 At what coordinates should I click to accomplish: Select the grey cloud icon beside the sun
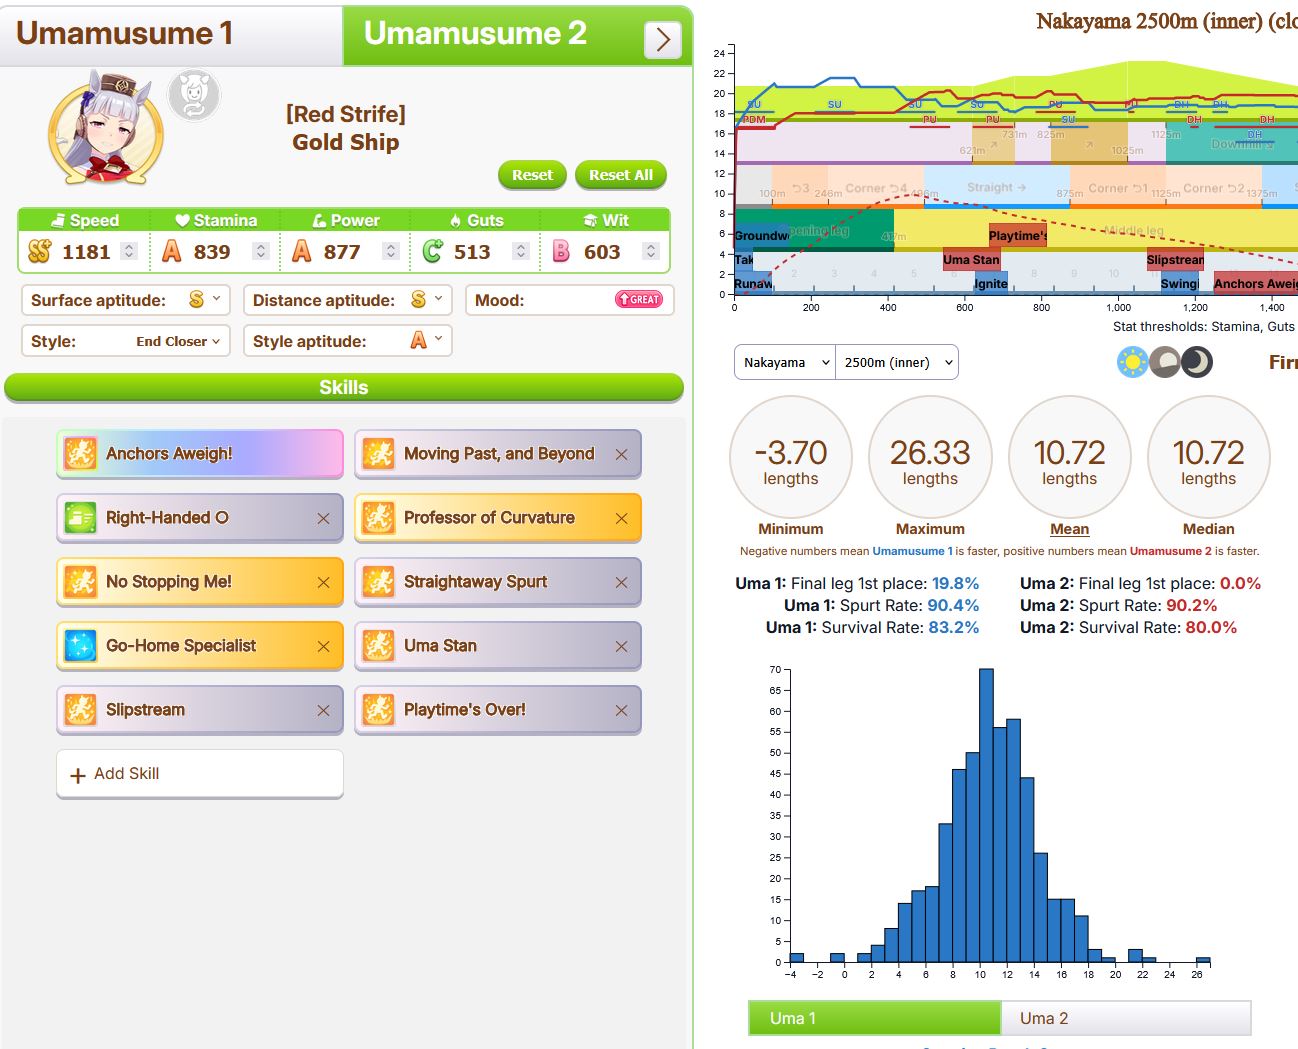point(1163,362)
